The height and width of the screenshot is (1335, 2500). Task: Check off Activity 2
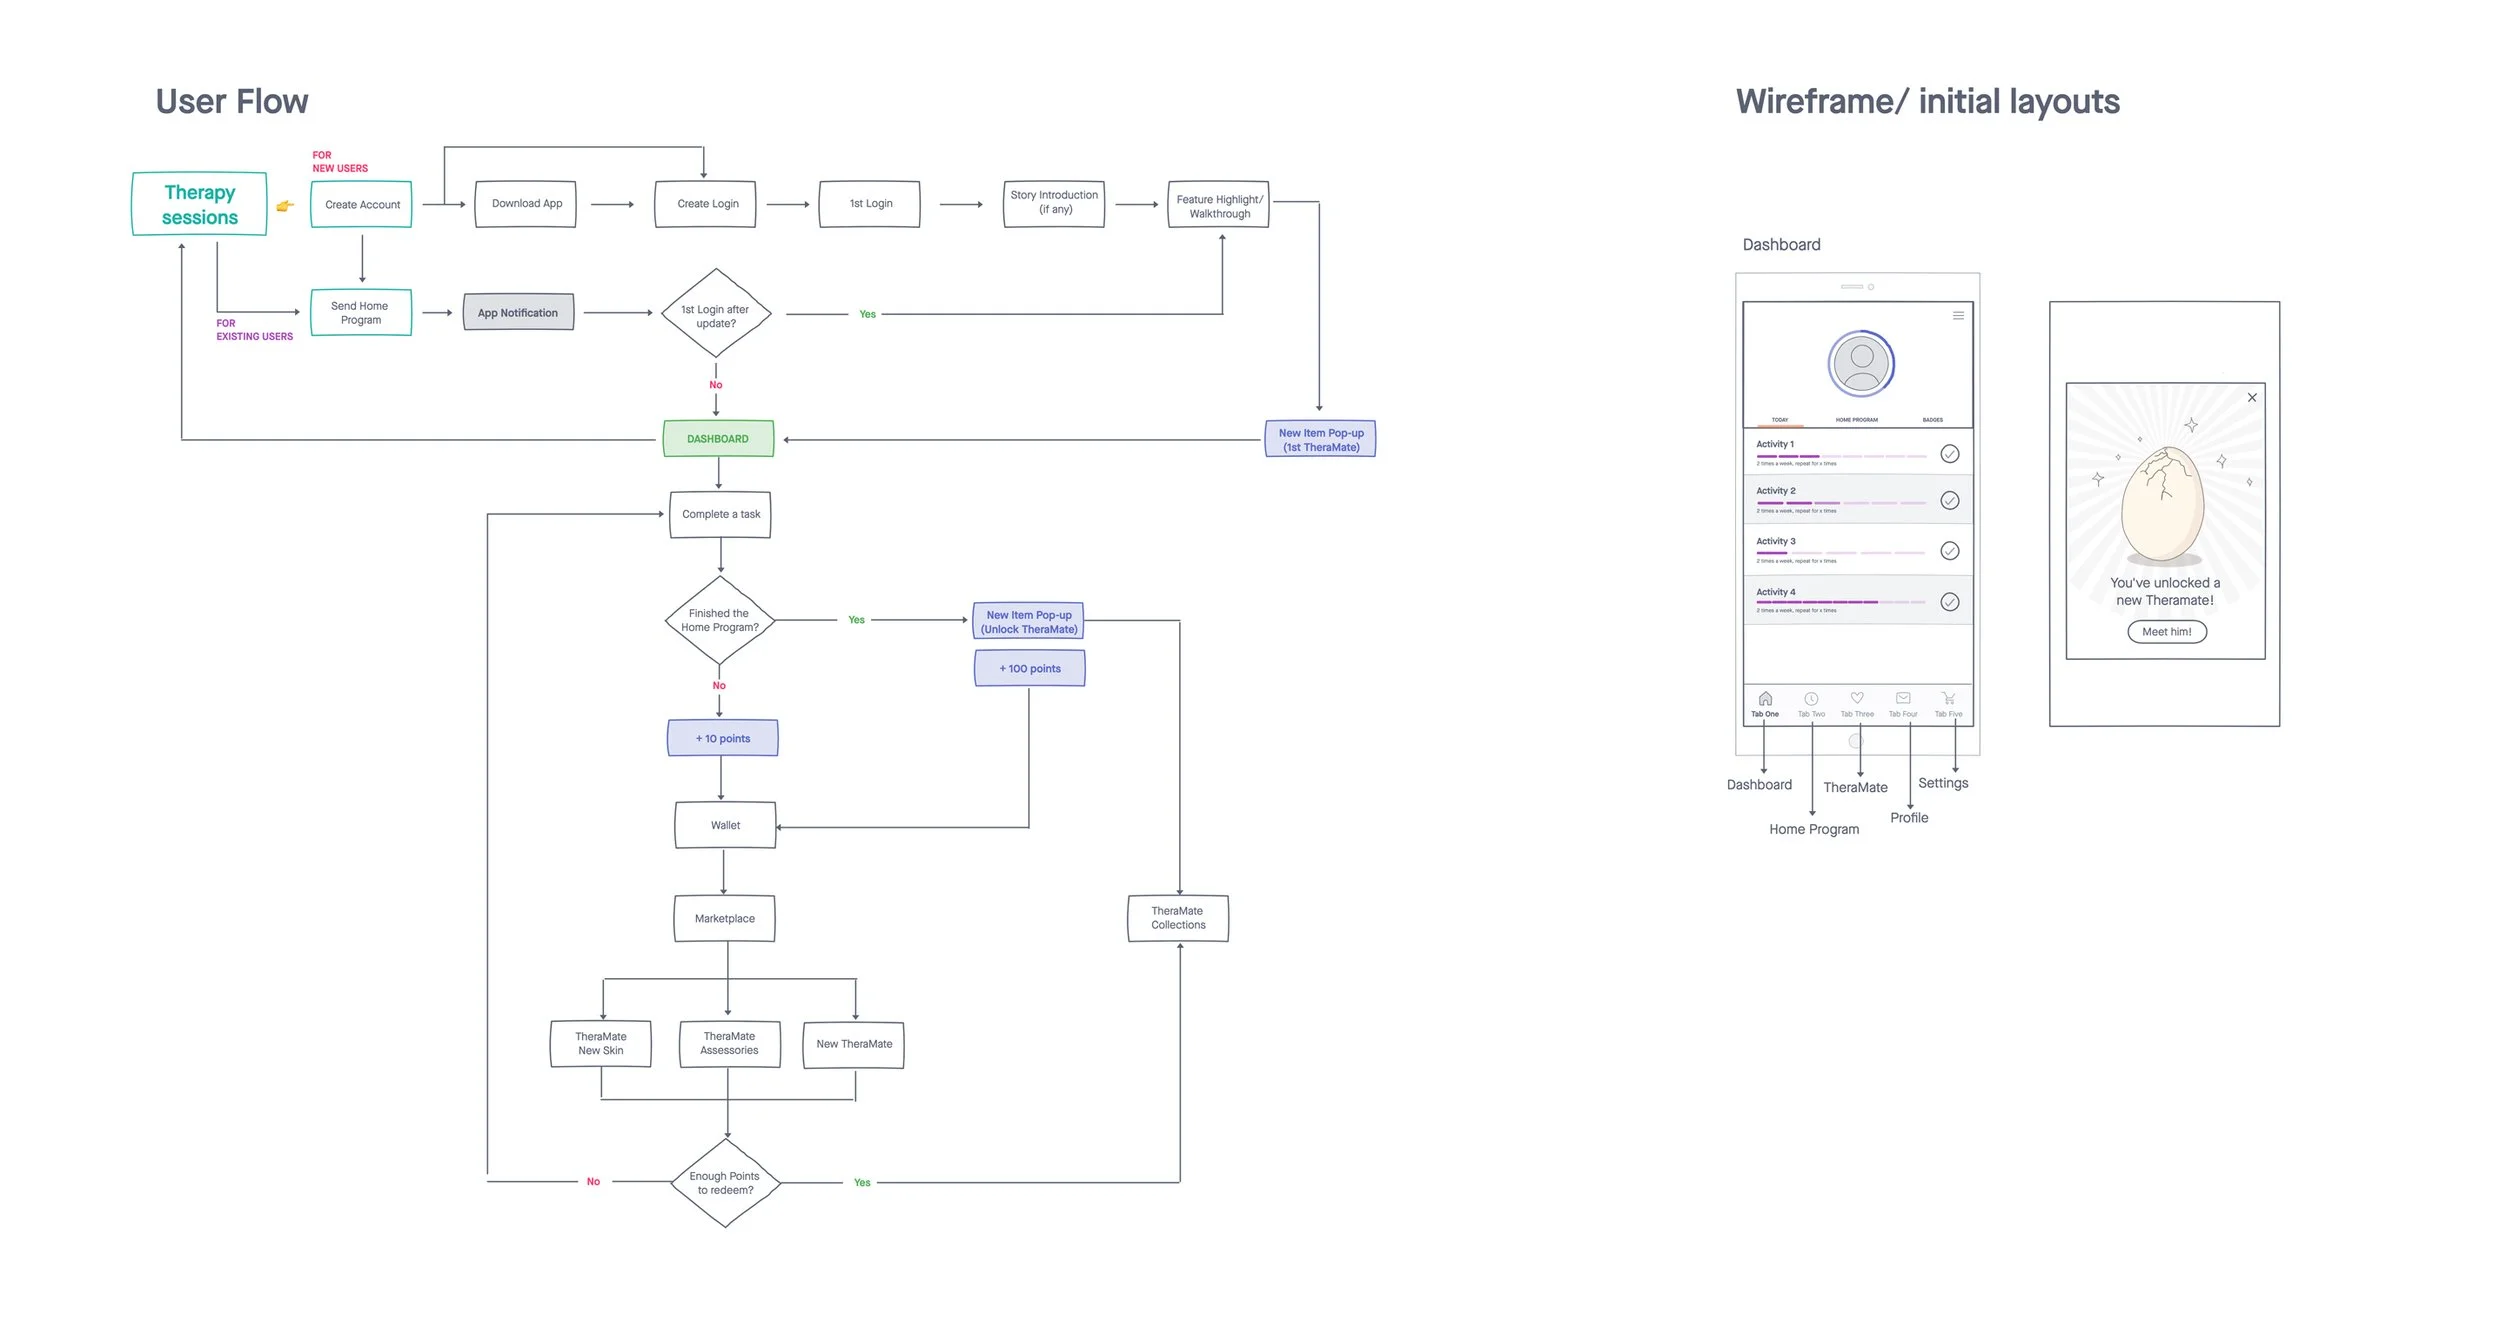pyautogui.click(x=1950, y=501)
